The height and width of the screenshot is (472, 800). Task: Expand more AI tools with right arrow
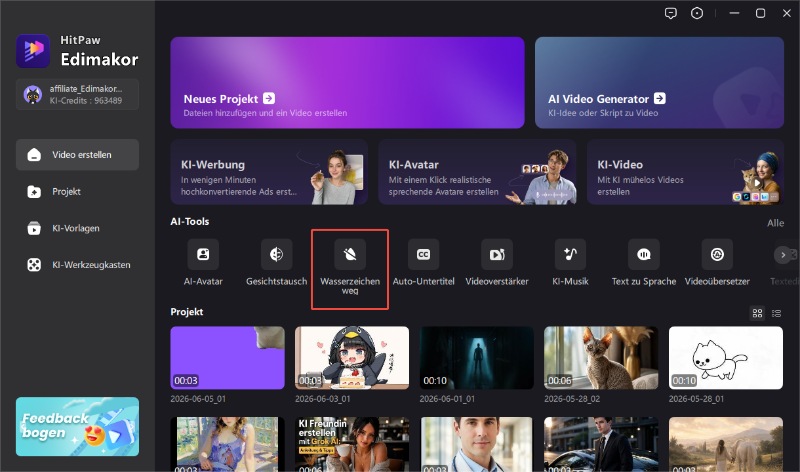click(x=783, y=255)
